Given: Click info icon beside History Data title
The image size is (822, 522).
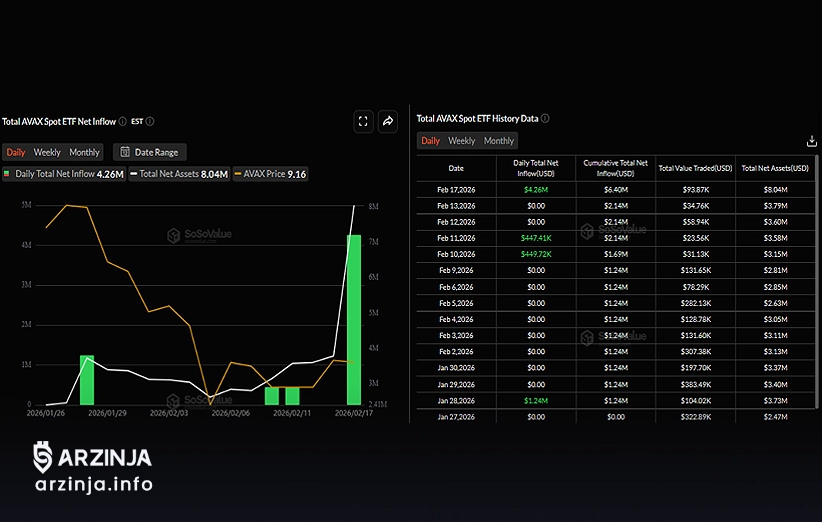Looking at the screenshot, I should pyautogui.click(x=545, y=118).
